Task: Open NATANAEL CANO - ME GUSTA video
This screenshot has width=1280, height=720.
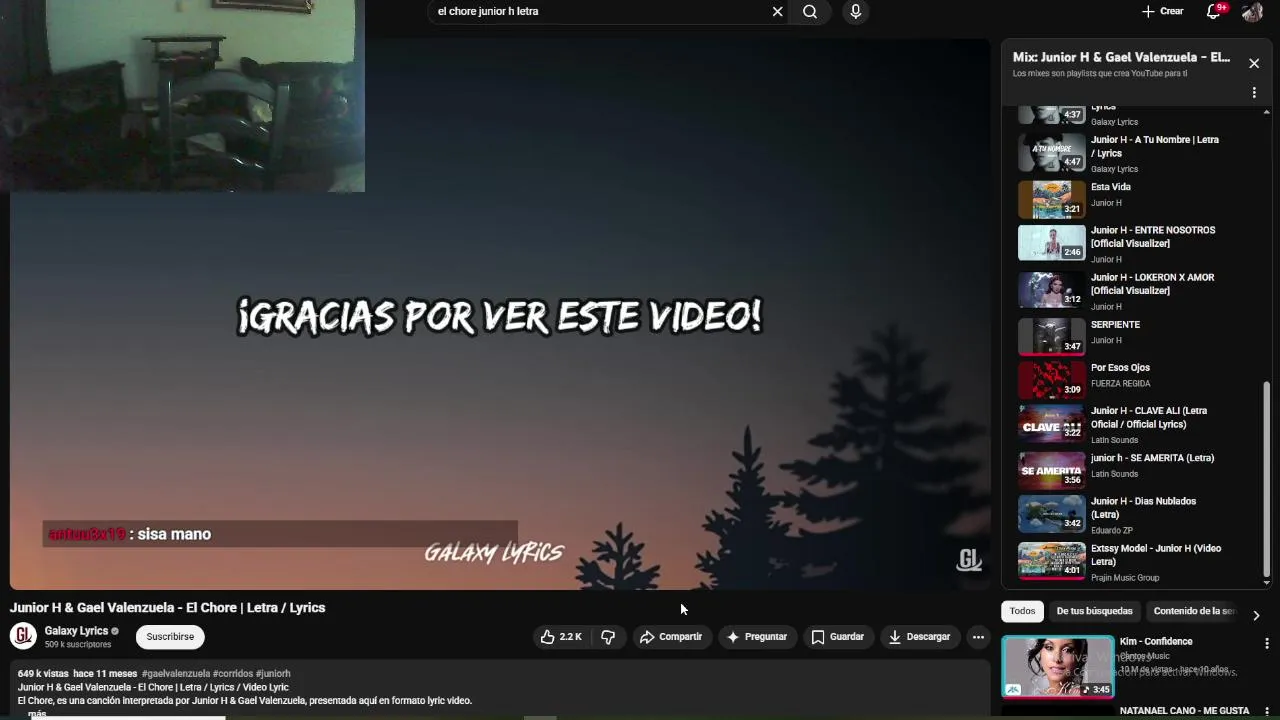Action: [1184, 711]
